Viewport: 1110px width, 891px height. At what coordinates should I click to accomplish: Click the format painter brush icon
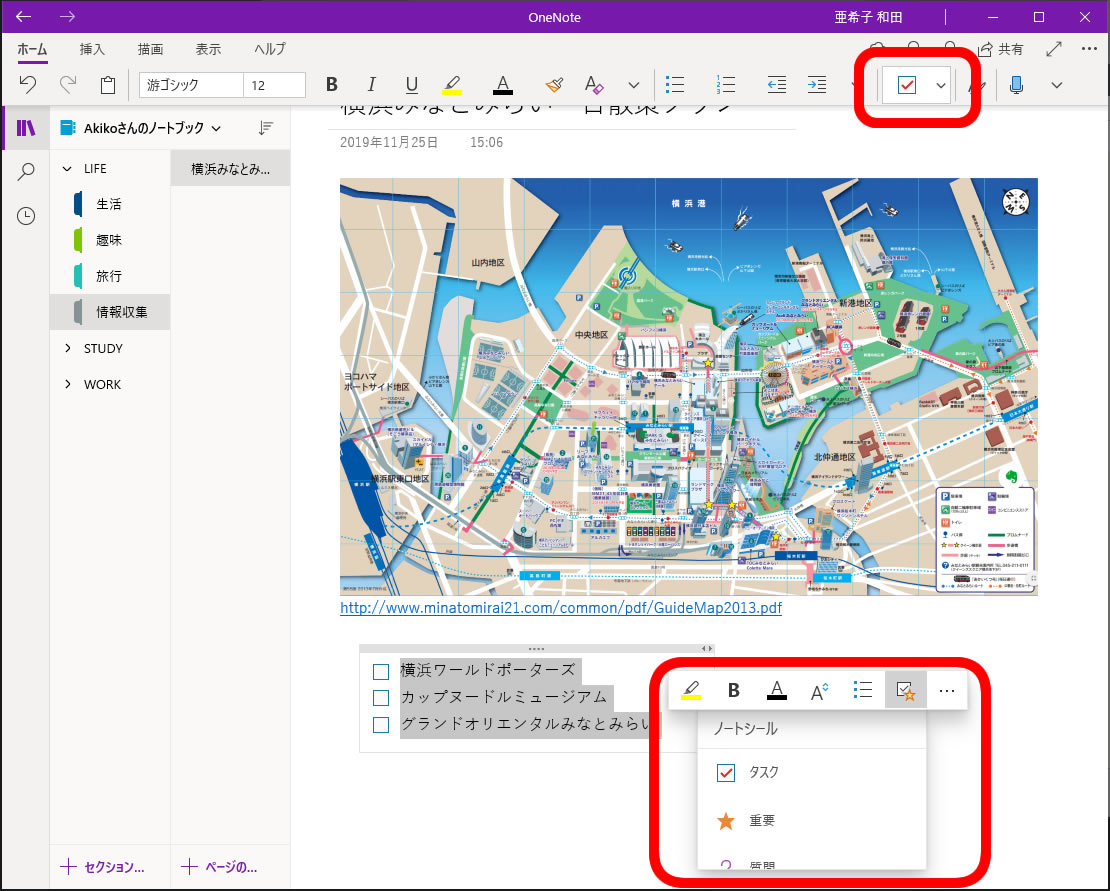(x=554, y=85)
